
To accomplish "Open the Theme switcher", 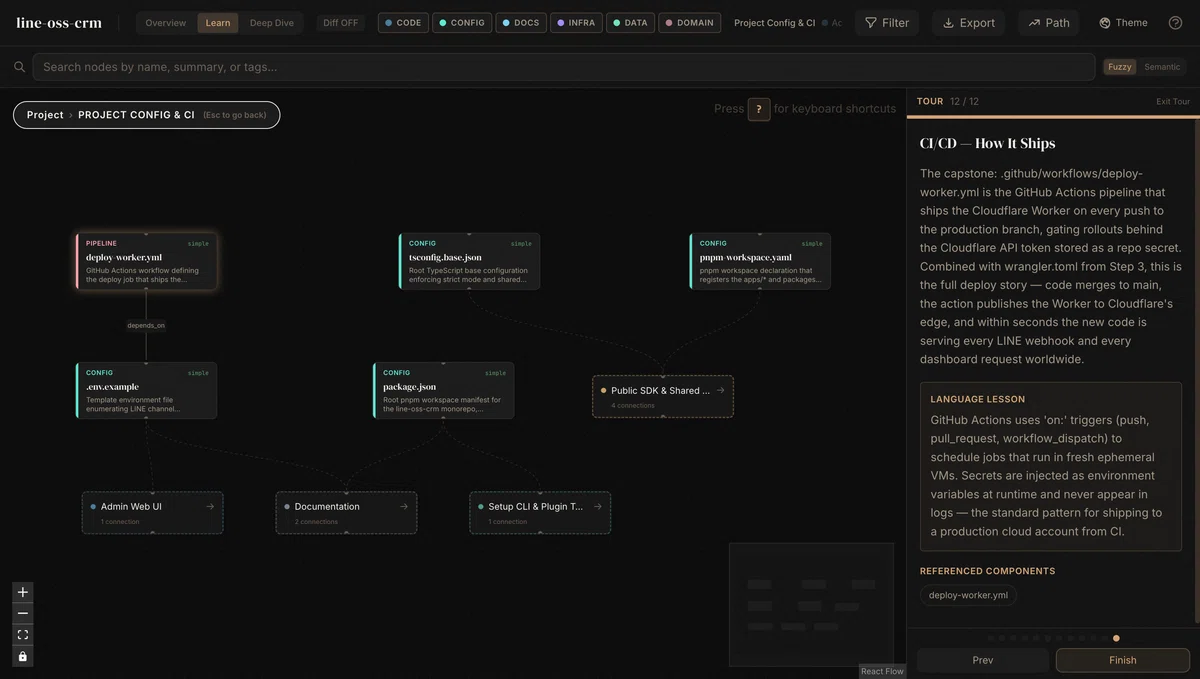I will point(1123,23).
